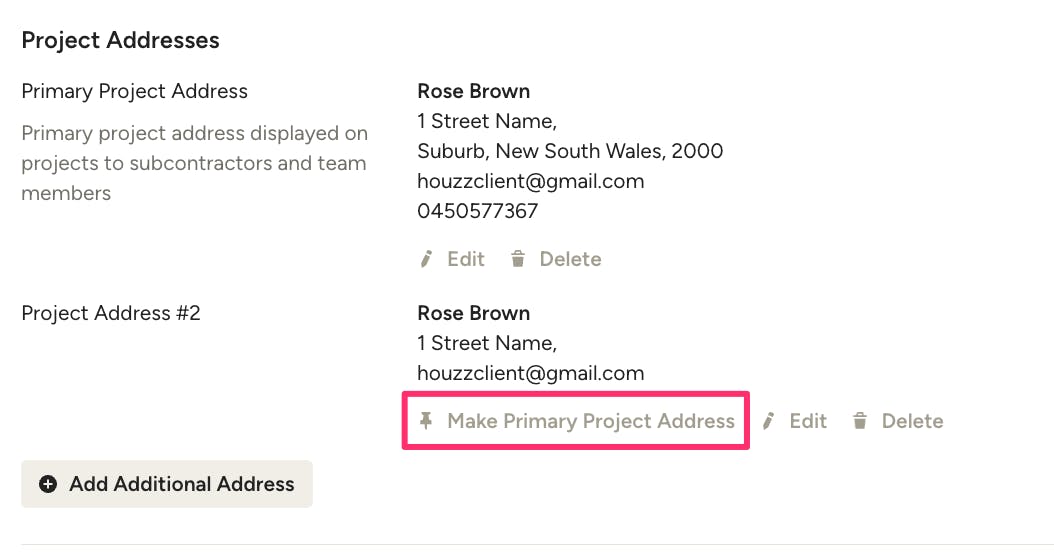
Task: Click the plus circle icon in Add Additional Address
Action: (x=48, y=484)
